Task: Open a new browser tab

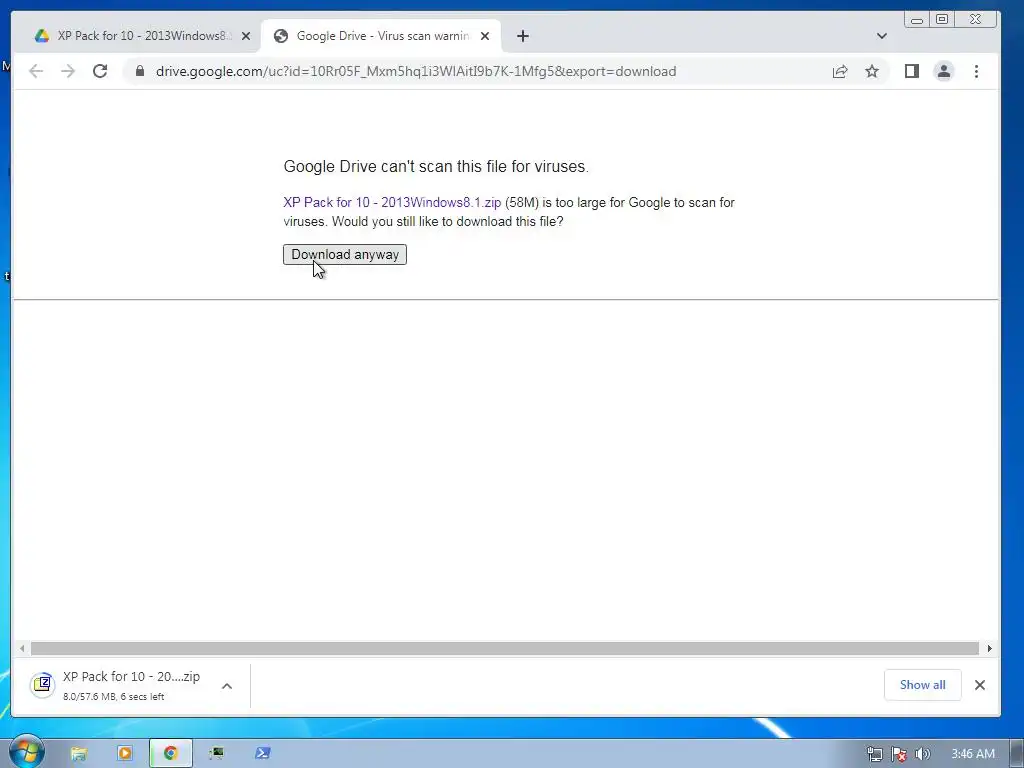Action: pyautogui.click(x=522, y=36)
